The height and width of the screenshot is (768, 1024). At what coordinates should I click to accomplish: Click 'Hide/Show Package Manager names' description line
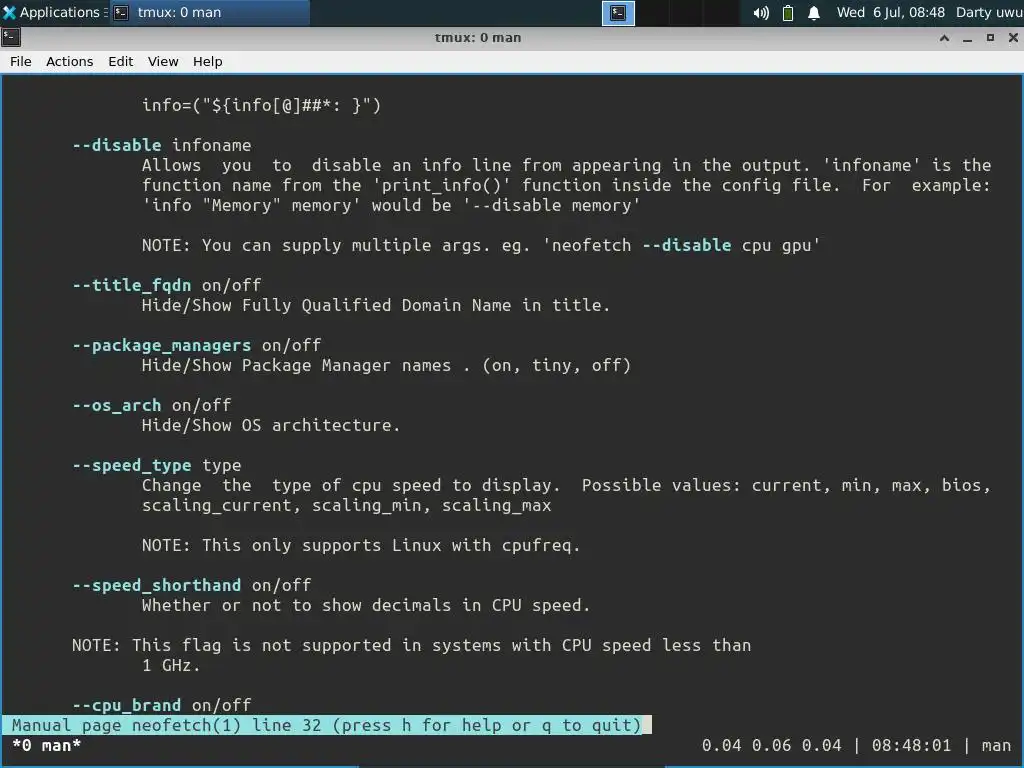386,366
